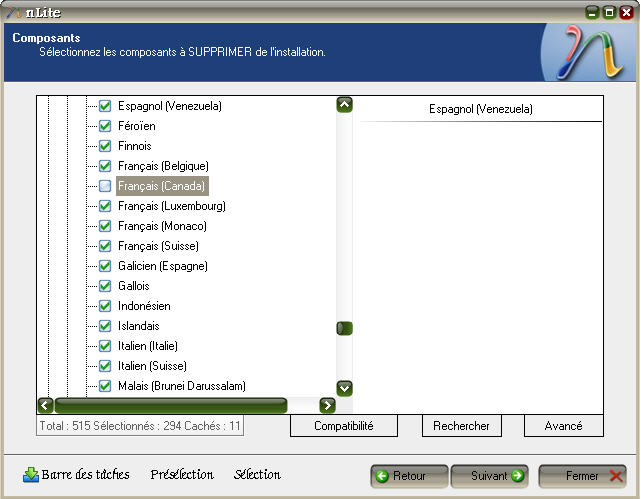This screenshot has height=499, width=641.
Task: Toggle Italien (Suisse) checkbox
Action: pyautogui.click(x=105, y=366)
